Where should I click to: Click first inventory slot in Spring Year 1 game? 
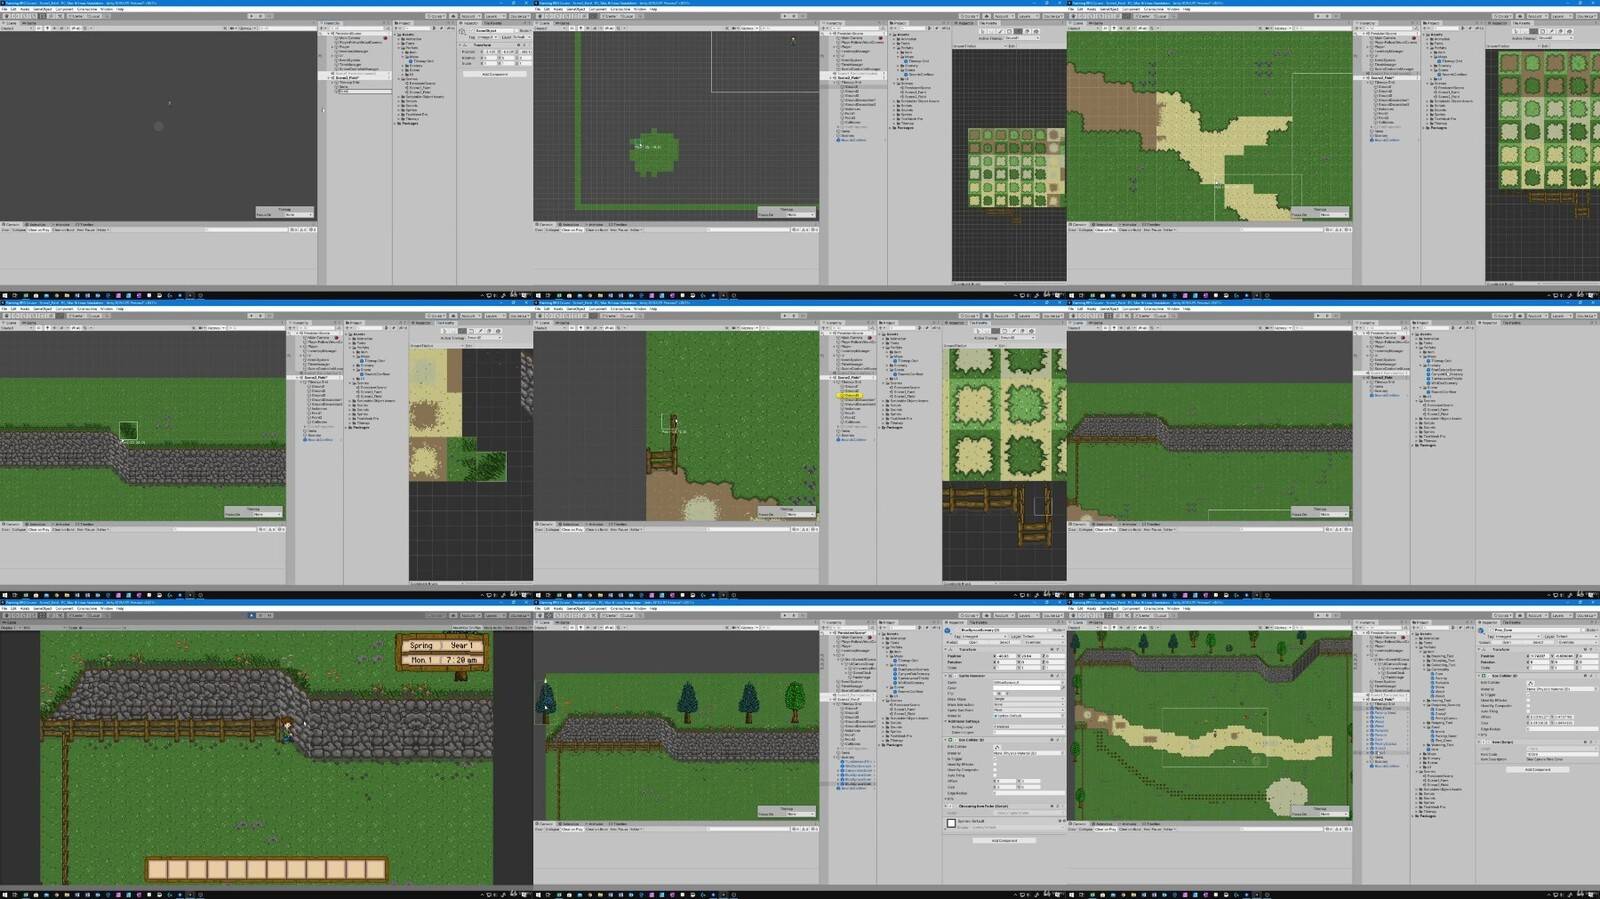coord(156,869)
